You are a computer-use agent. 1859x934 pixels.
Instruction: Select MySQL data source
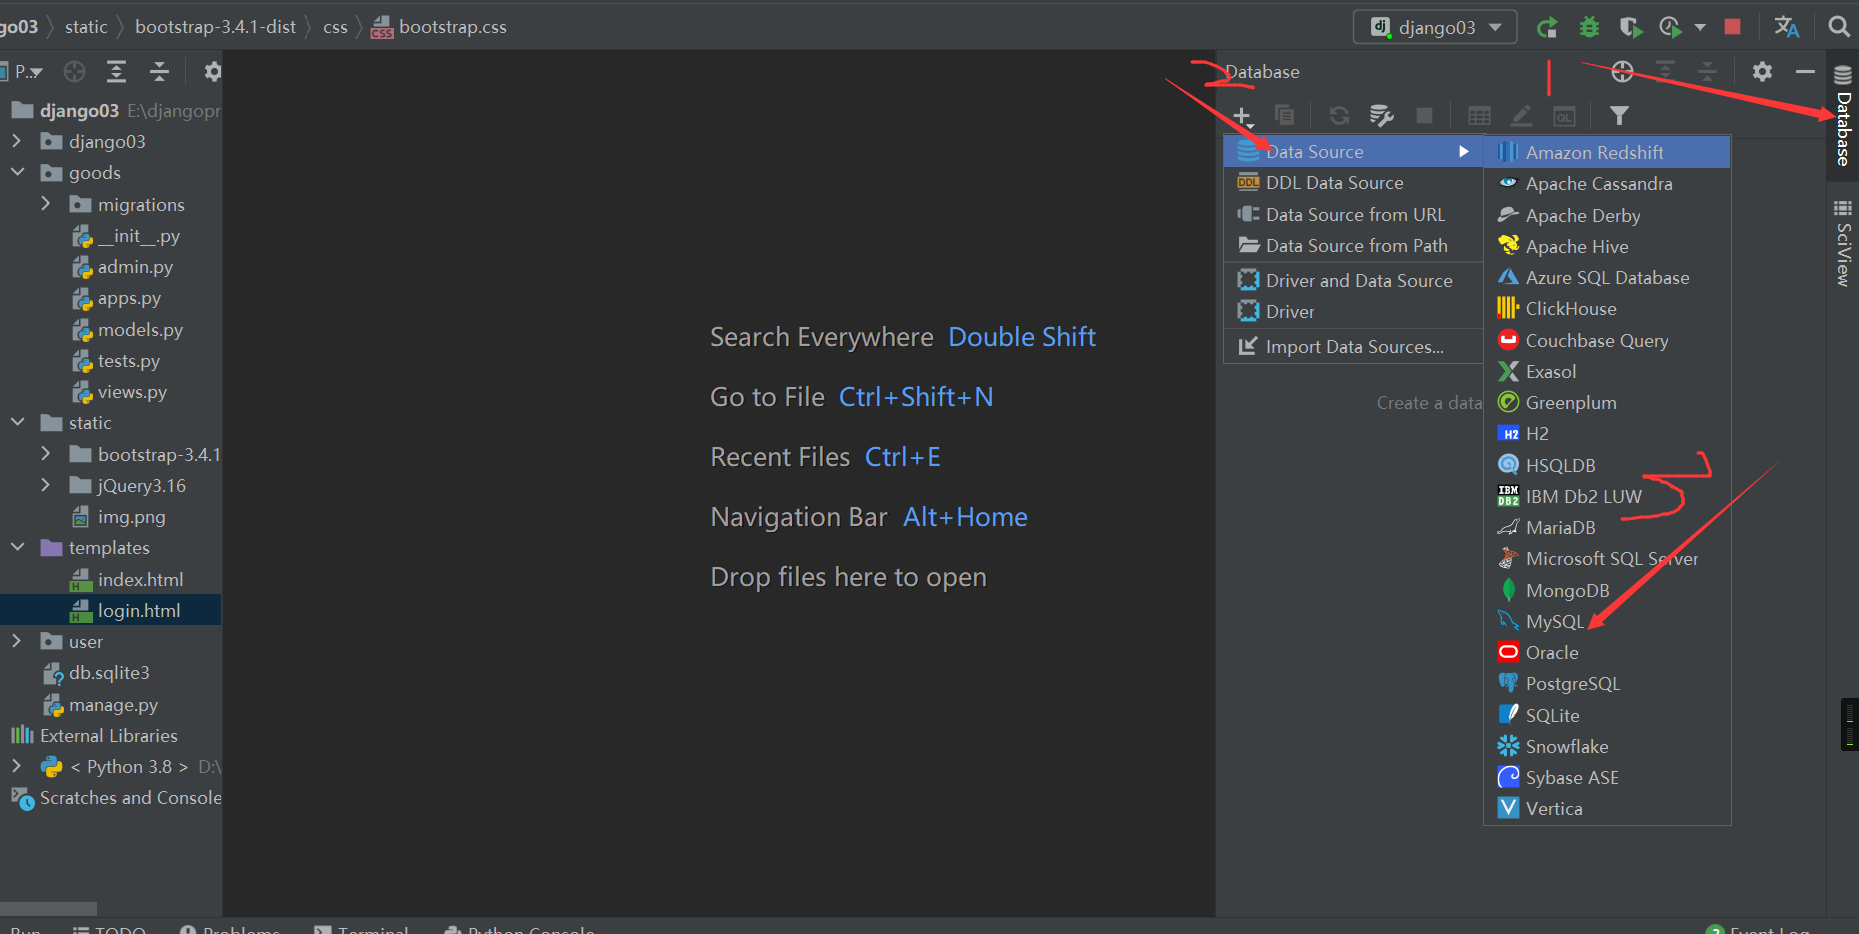[x=1607, y=621]
